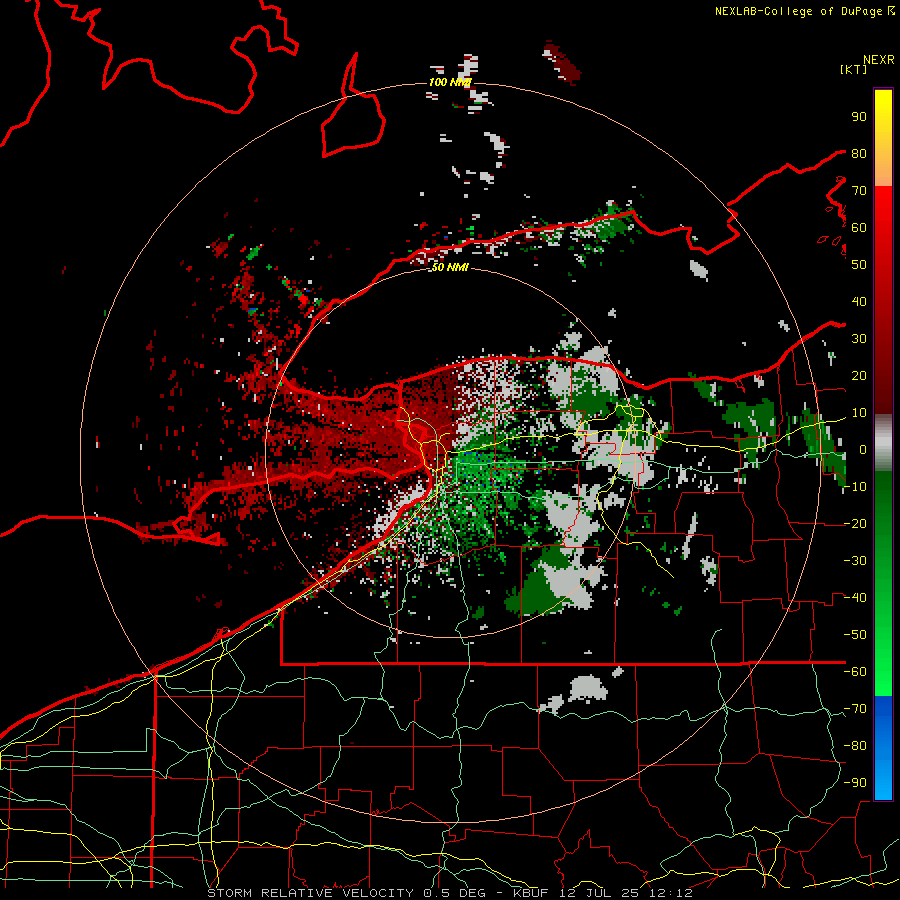Click the 100 NMI range ring label

tap(449, 82)
